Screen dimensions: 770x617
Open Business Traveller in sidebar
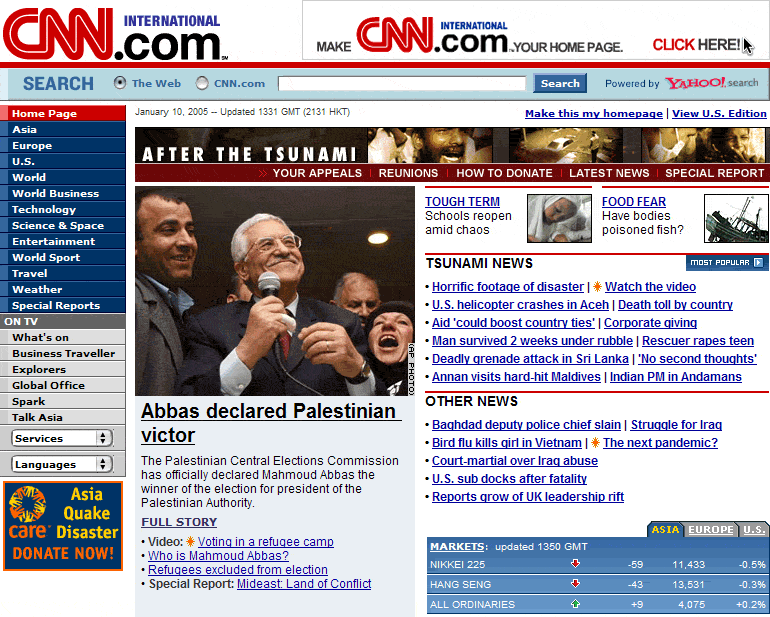pos(63,354)
